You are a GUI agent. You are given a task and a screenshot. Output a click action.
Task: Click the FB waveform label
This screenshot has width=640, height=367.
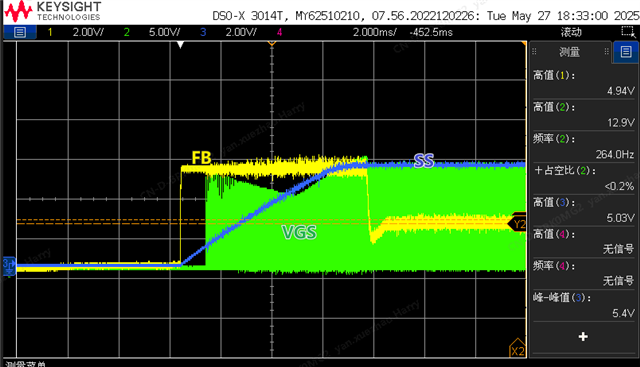pos(201,158)
